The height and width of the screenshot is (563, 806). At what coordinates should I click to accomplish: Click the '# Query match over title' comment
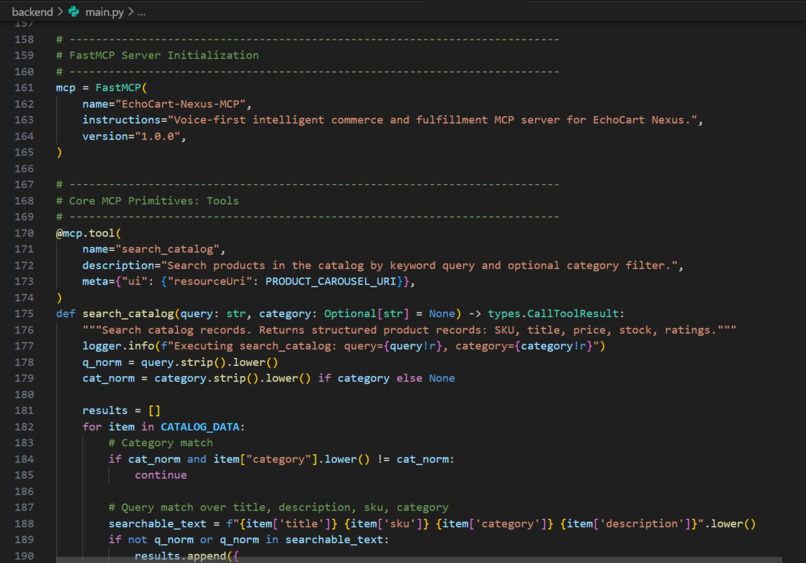(x=278, y=507)
